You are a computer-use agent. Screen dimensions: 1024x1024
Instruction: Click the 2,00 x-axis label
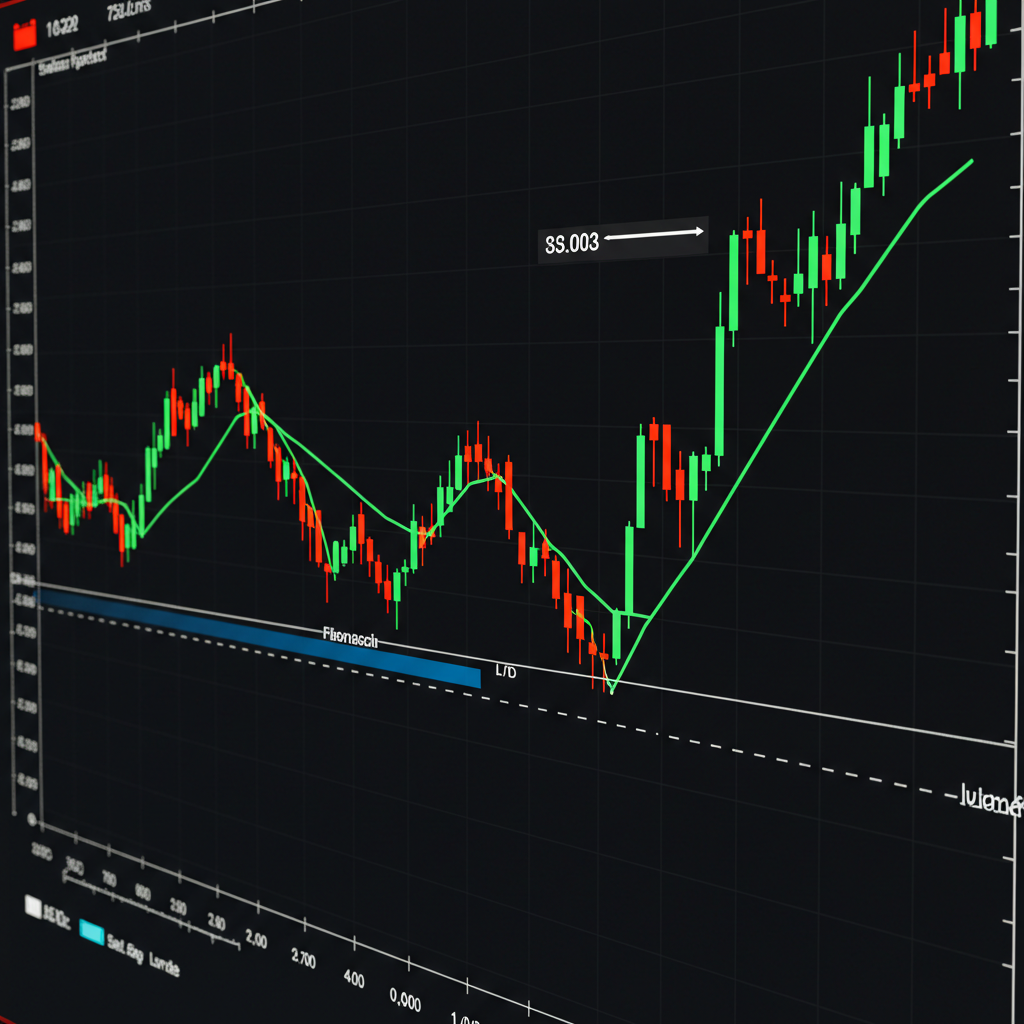[256, 939]
